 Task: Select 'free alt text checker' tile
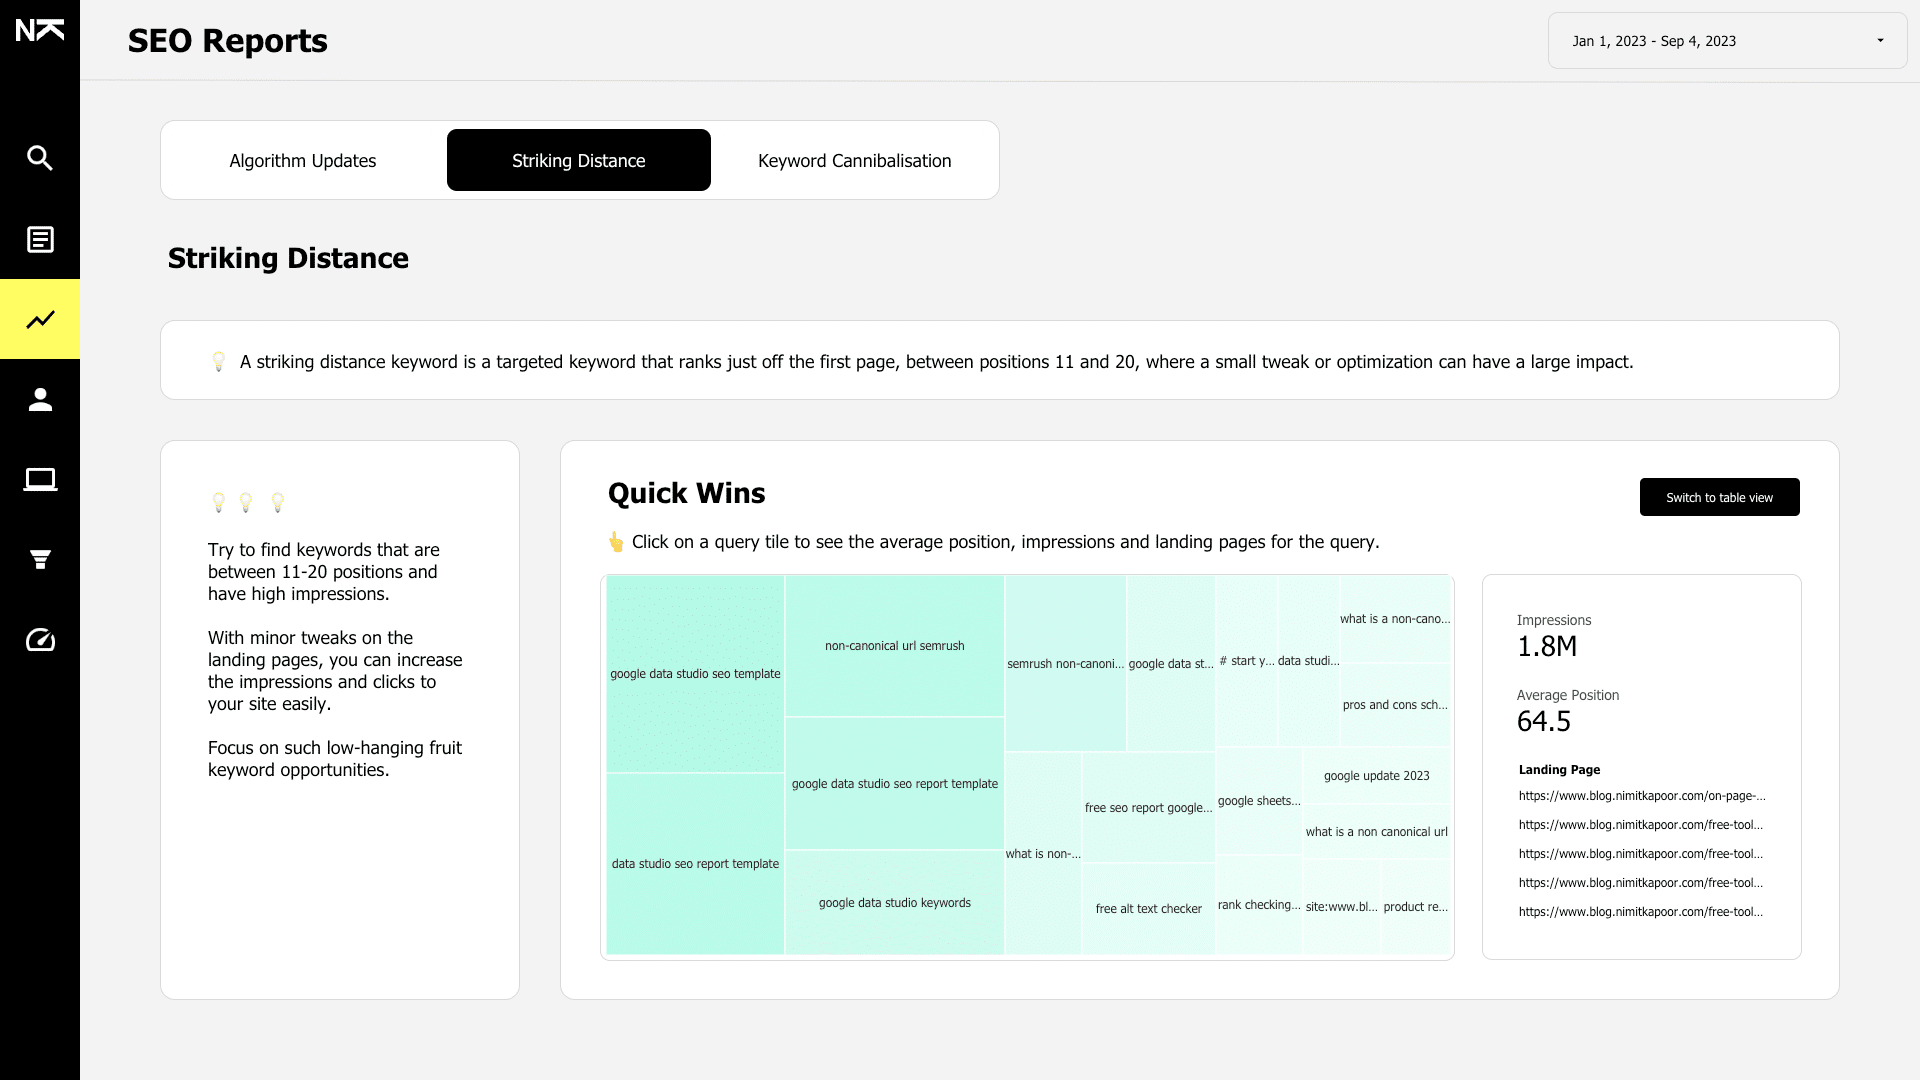click(x=1148, y=909)
